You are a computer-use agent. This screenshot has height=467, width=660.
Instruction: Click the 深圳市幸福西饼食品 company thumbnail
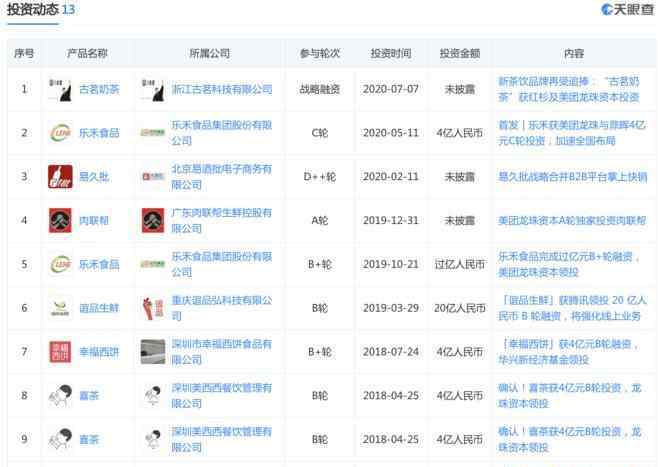(x=153, y=352)
